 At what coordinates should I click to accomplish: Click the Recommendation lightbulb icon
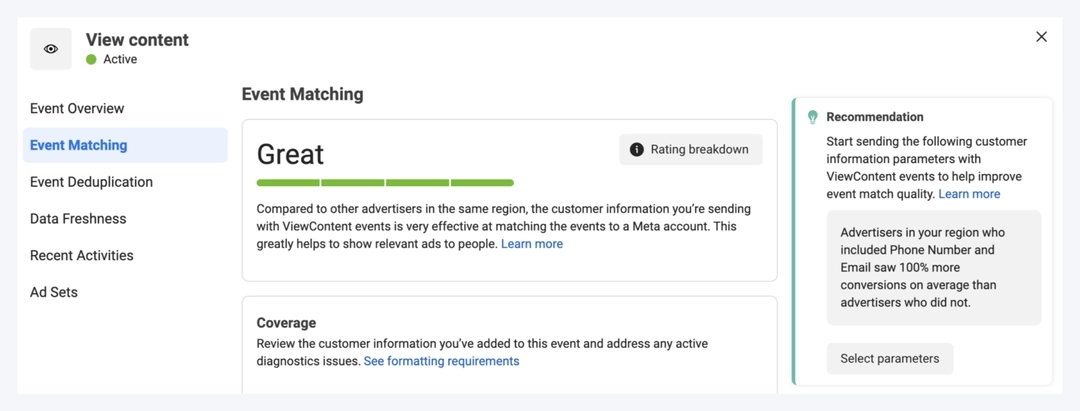813,117
